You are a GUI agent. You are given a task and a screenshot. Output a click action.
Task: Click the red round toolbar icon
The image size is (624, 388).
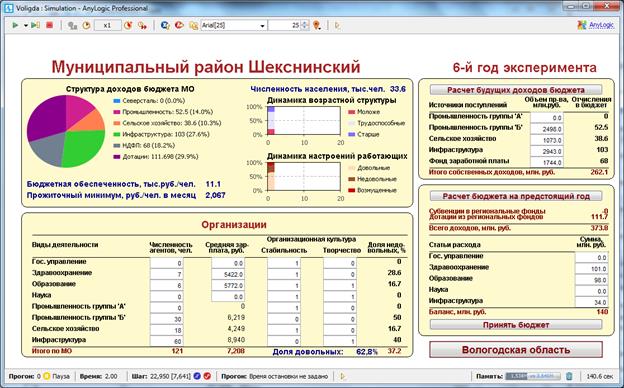tap(179, 25)
